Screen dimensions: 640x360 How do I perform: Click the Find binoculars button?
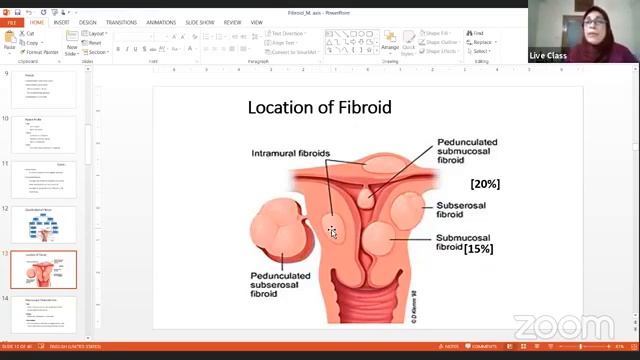click(475, 33)
